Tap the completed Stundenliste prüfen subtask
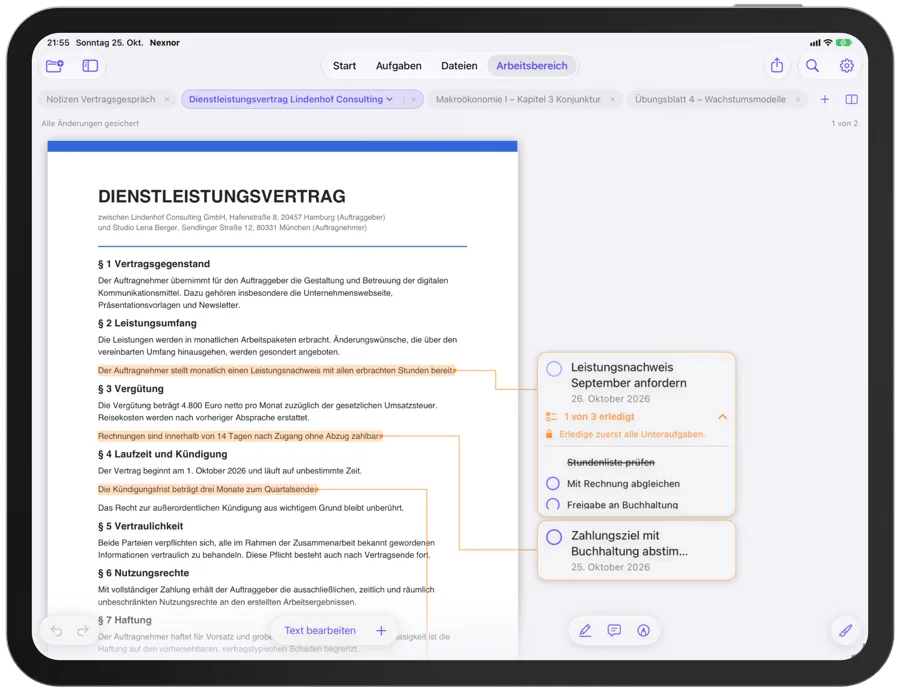This screenshot has width=900, height=691. click(x=611, y=463)
